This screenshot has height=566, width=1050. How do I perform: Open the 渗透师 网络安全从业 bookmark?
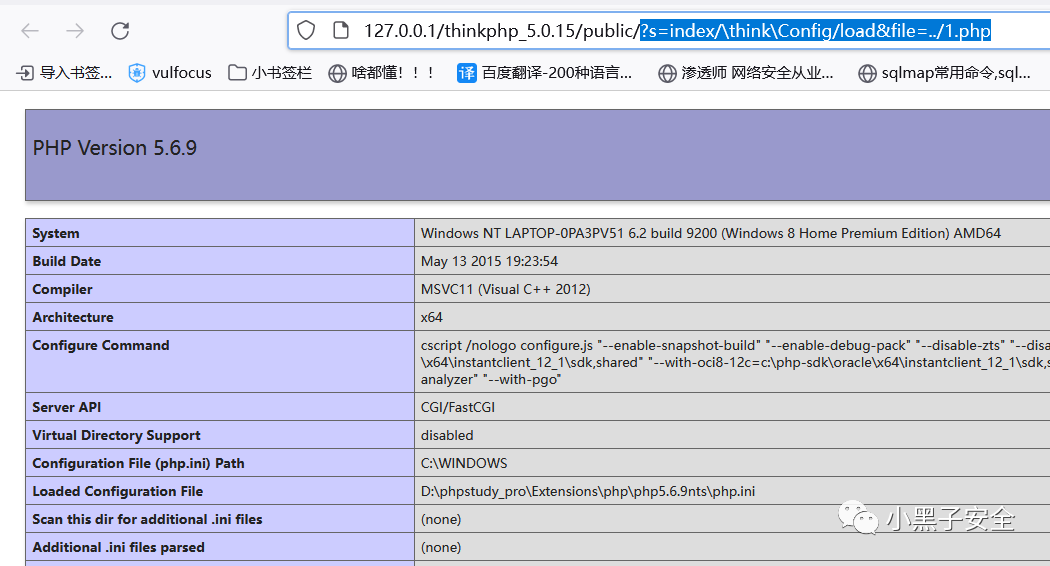(x=746, y=72)
